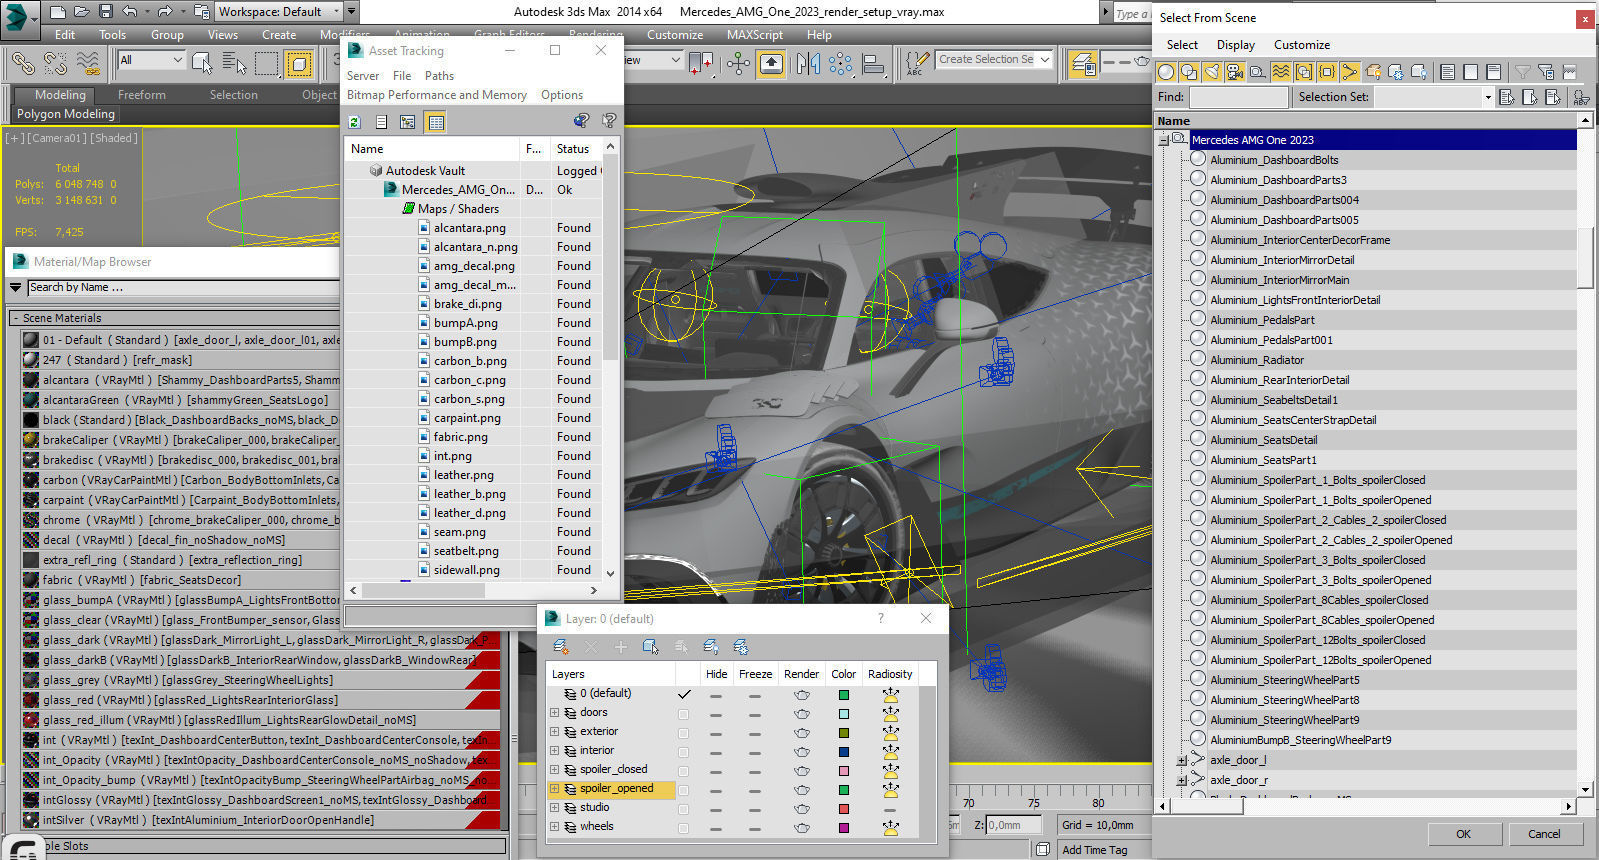Toggle the spoiler_closed layer checkbox
The width and height of the screenshot is (1599, 860).
click(684, 770)
